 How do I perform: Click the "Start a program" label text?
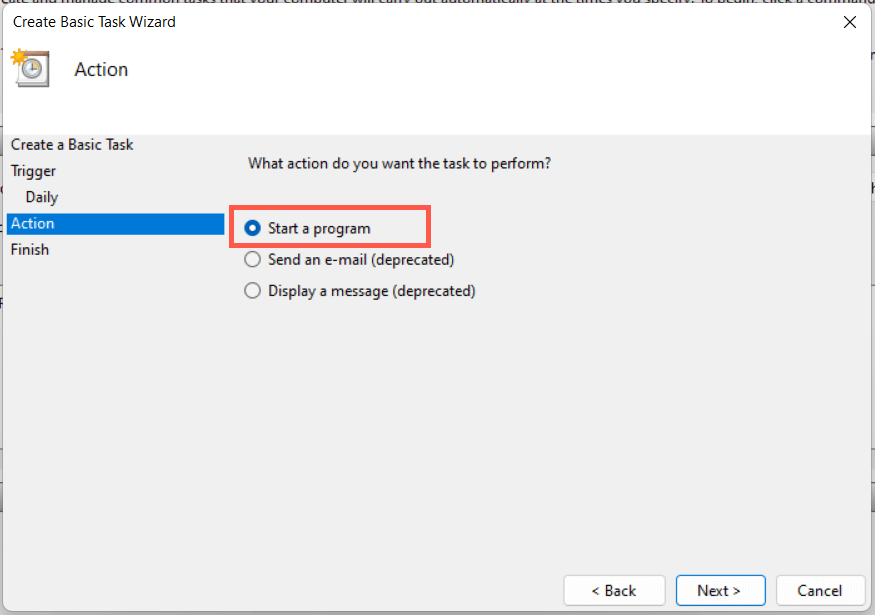point(319,229)
